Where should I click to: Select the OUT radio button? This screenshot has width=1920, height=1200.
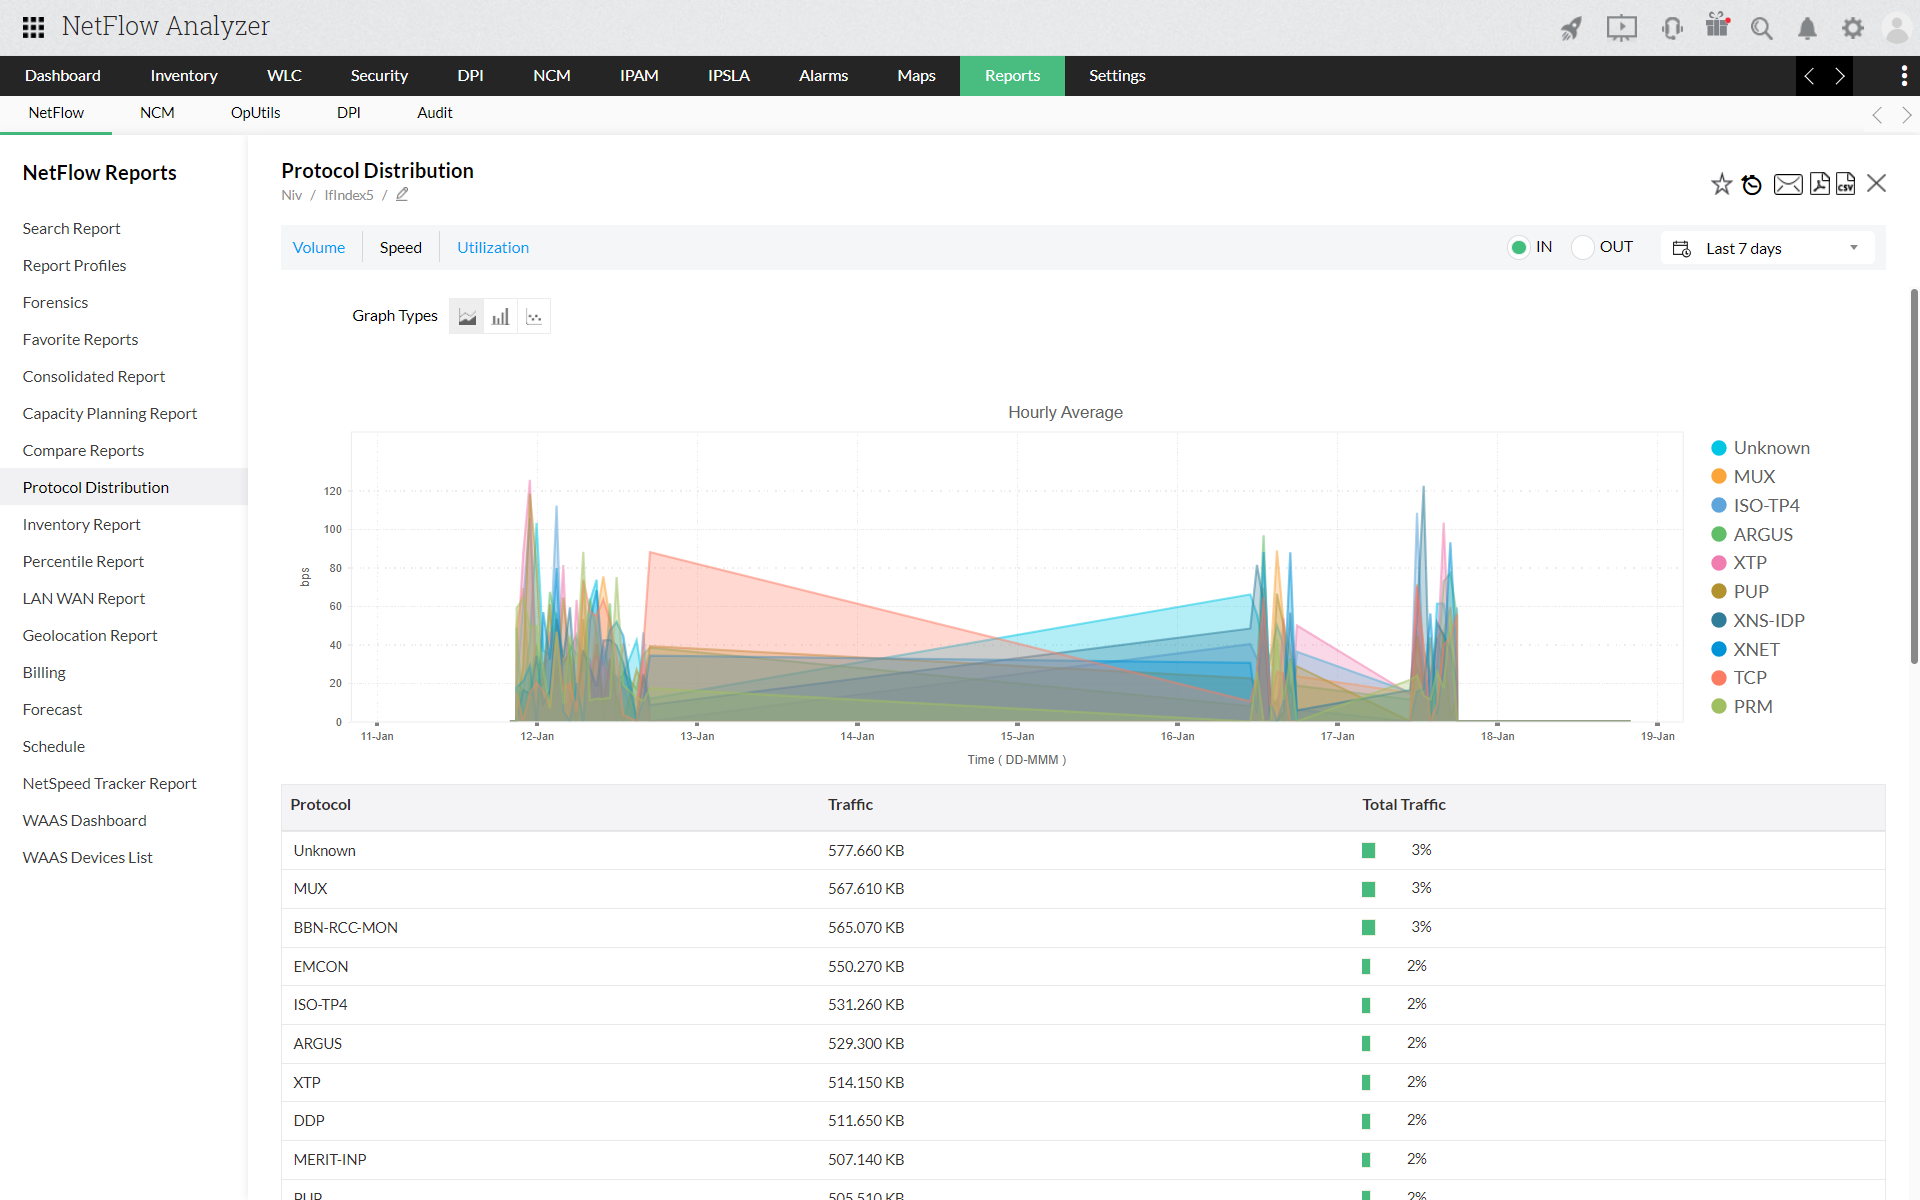[1583, 247]
